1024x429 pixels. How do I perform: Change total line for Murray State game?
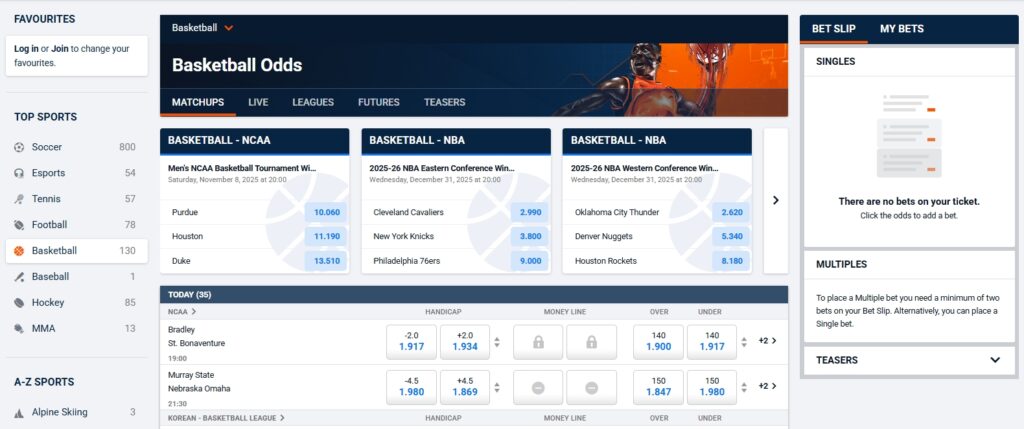click(x=743, y=388)
